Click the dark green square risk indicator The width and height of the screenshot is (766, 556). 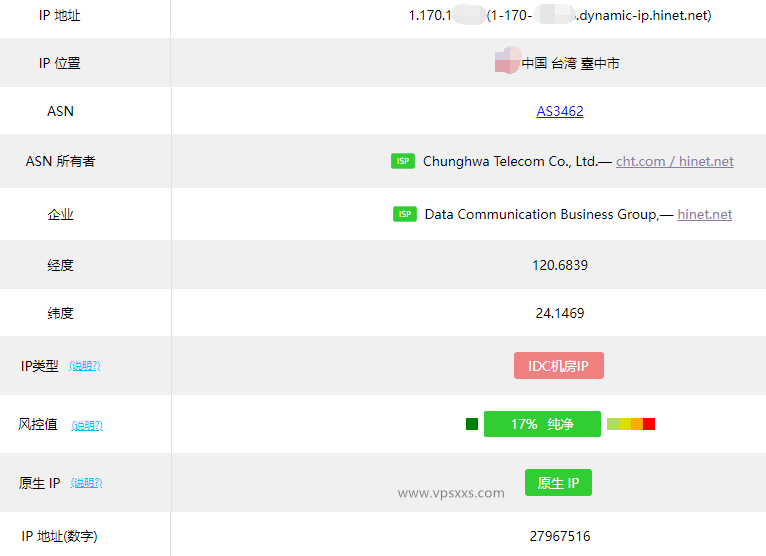point(472,424)
